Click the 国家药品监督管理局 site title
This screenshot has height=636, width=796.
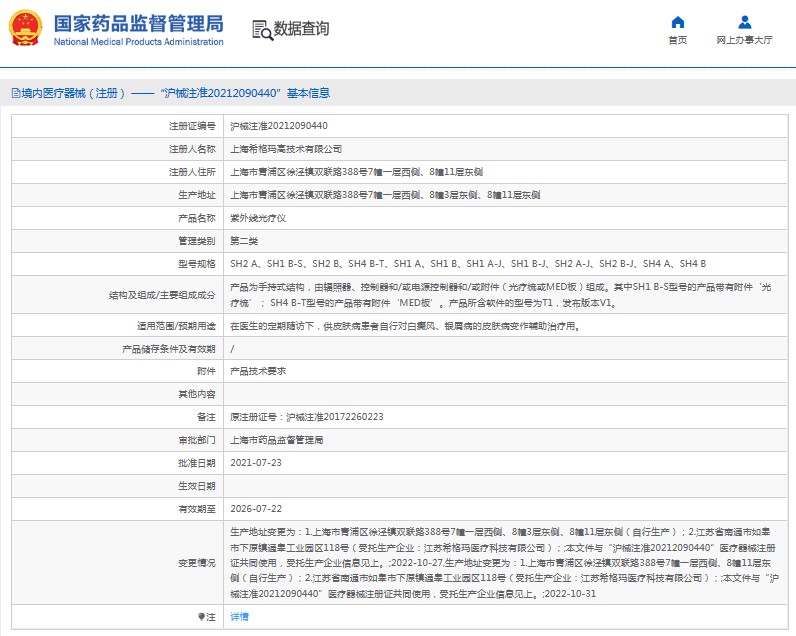pos(139,23)
